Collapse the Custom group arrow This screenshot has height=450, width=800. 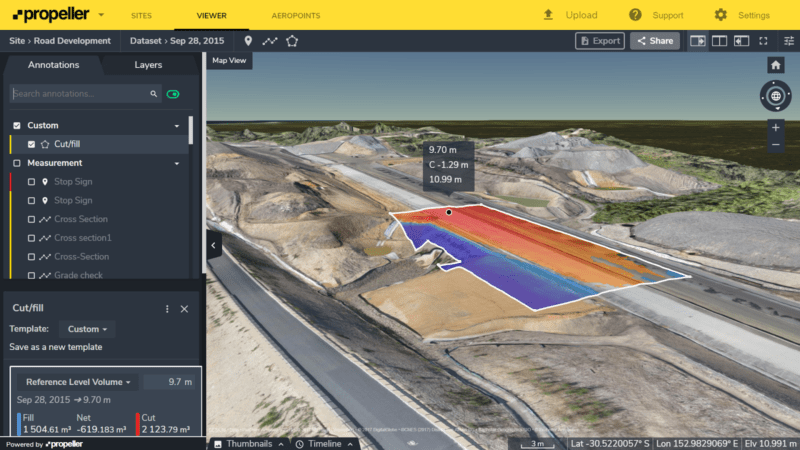(x=177, y=126)
